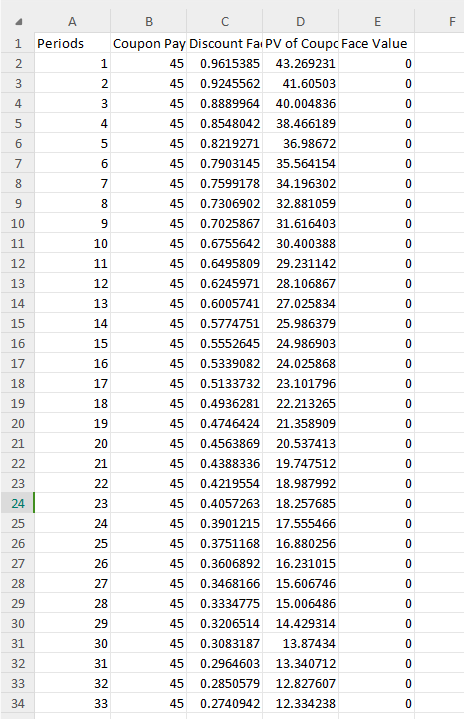Select column C header
The width and height of the screenshot is (464, 719).
pos(225,22)
